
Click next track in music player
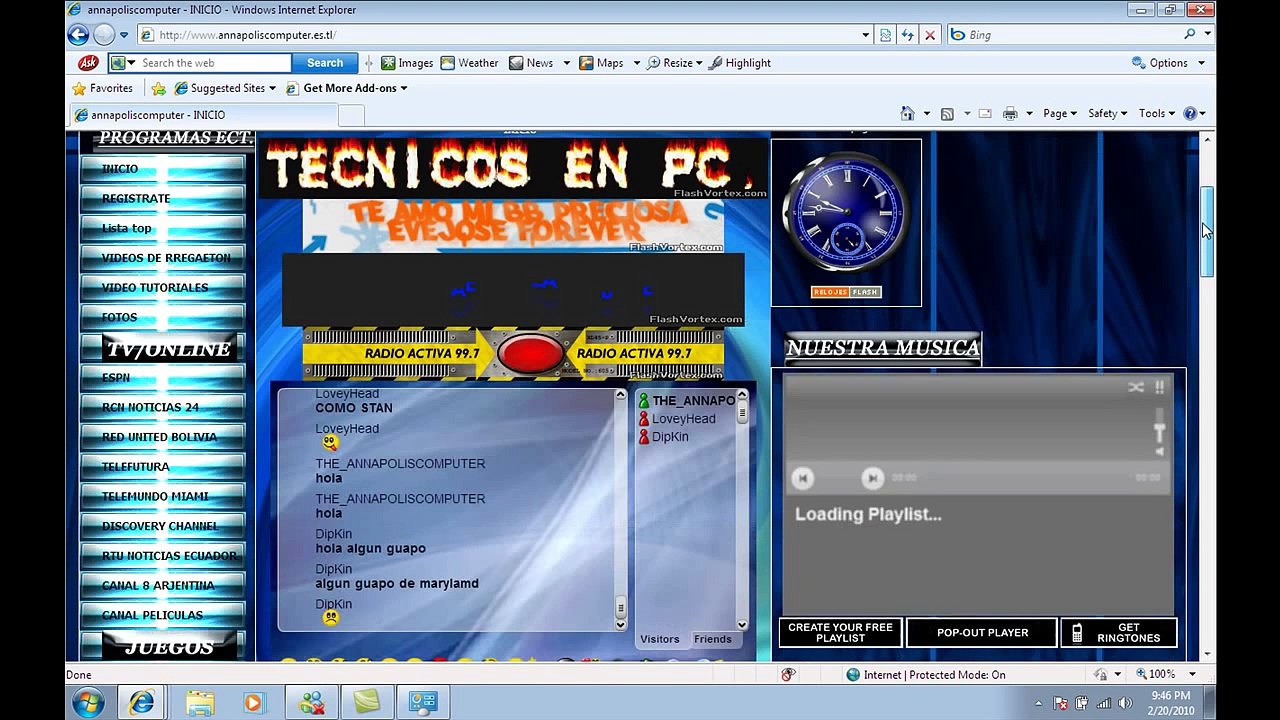coord(872,478)
